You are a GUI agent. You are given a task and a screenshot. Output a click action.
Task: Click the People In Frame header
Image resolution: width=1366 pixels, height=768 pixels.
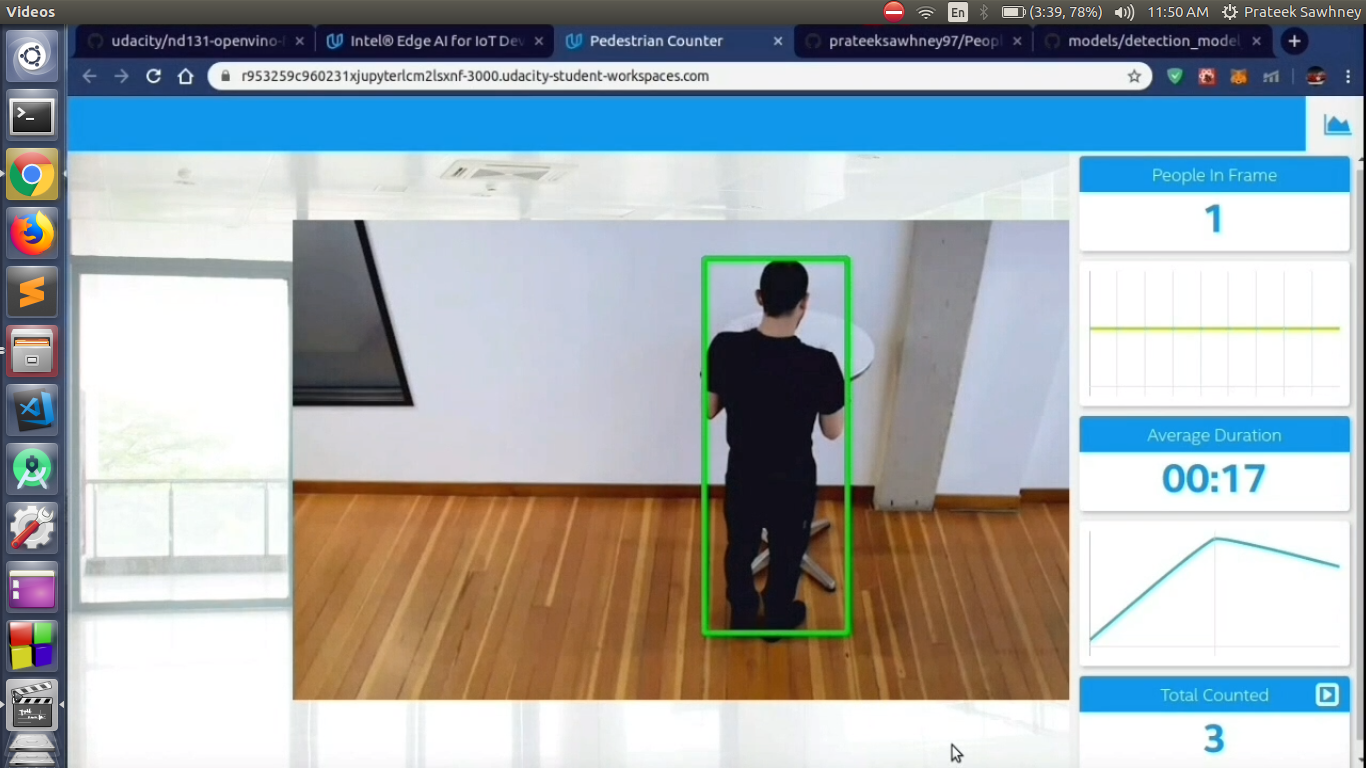tap(1214, 175)
